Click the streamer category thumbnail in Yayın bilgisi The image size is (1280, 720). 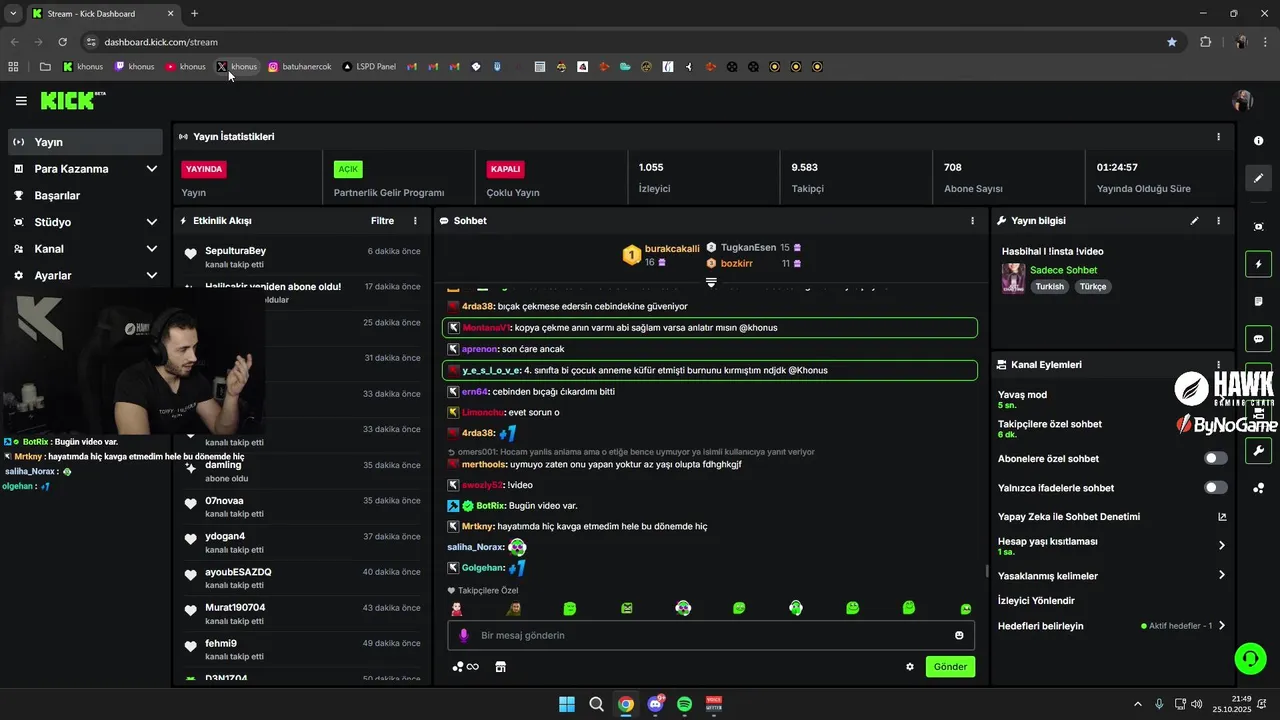point(1013,278)
